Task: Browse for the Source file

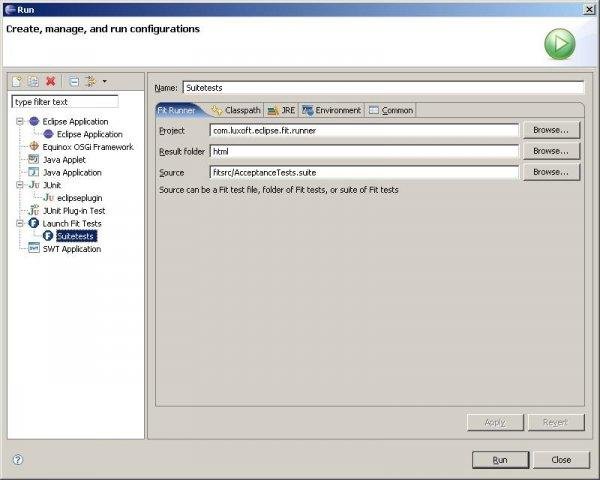Action: pos(551,172)
